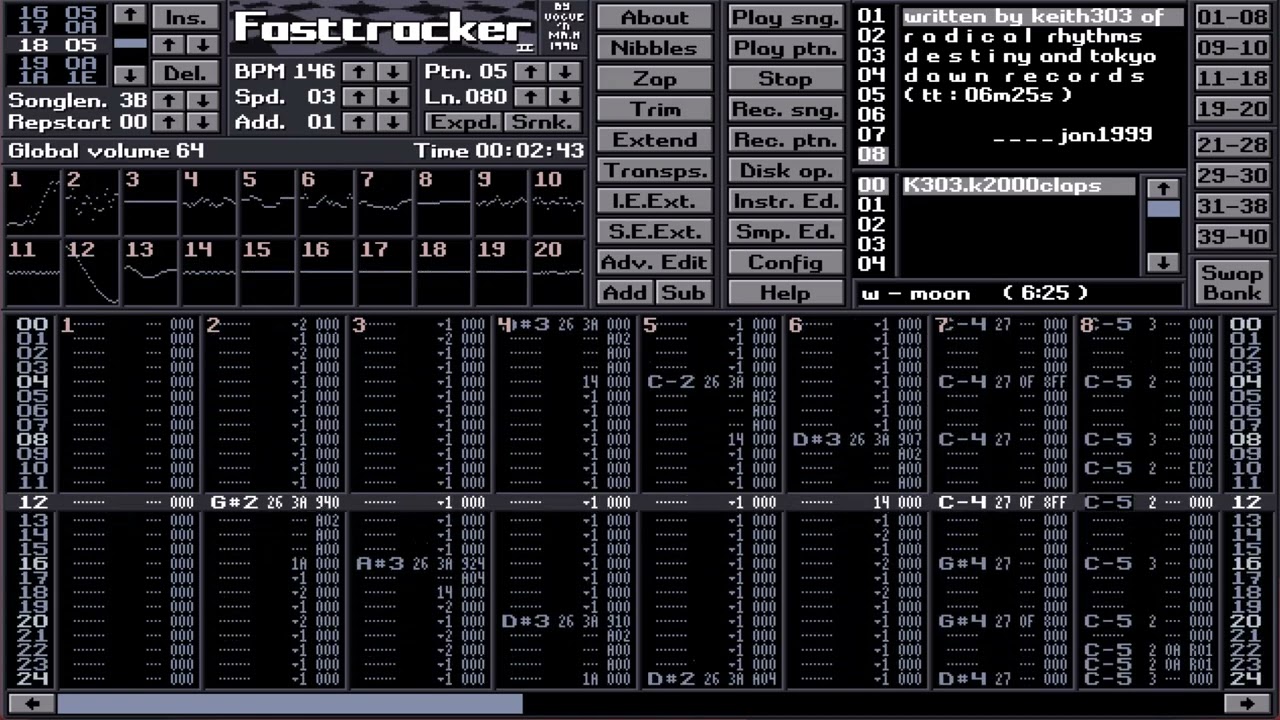Launch the Nibbles game
Screen dimensions: 1280x720
pyautogui.click(x=655, y=48)
